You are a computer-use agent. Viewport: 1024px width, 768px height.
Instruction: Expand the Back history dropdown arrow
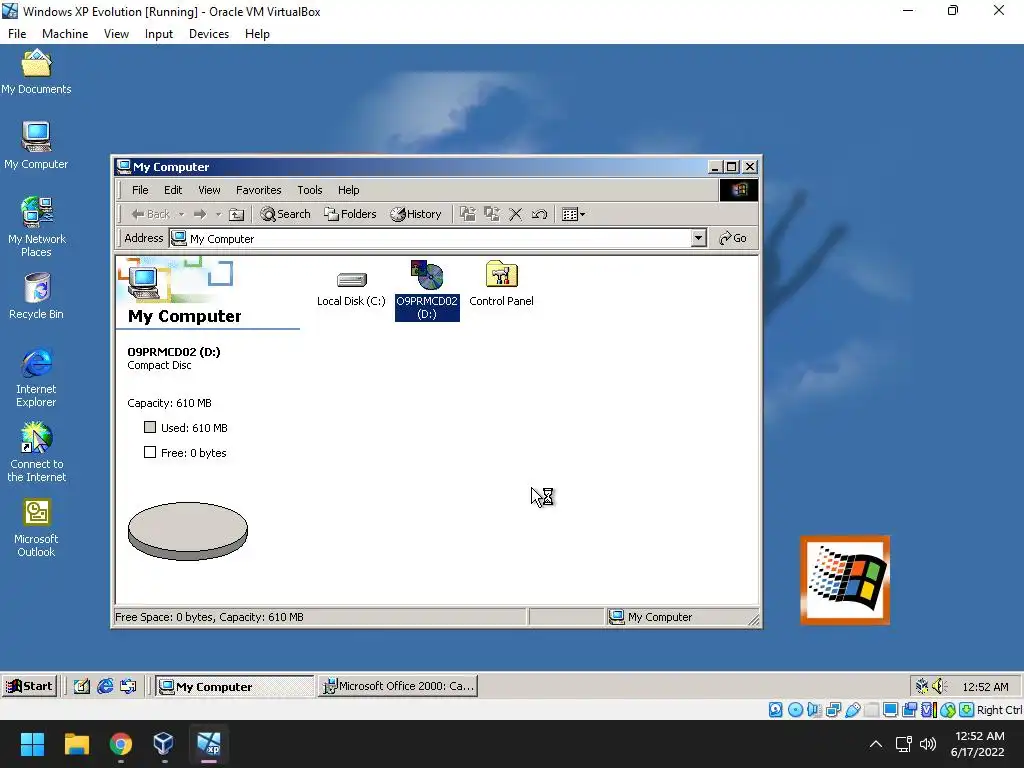(x=182, y=214)
